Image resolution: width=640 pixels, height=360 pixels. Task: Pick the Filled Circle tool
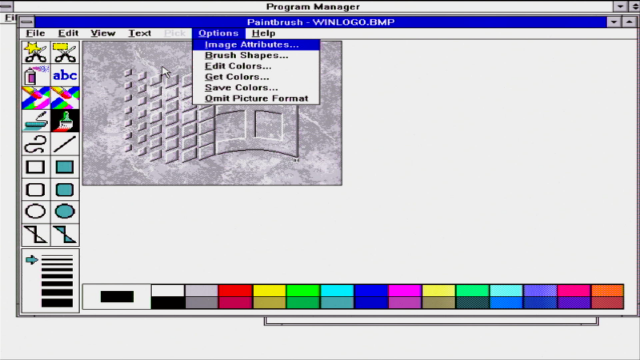[x=65, y=211]
